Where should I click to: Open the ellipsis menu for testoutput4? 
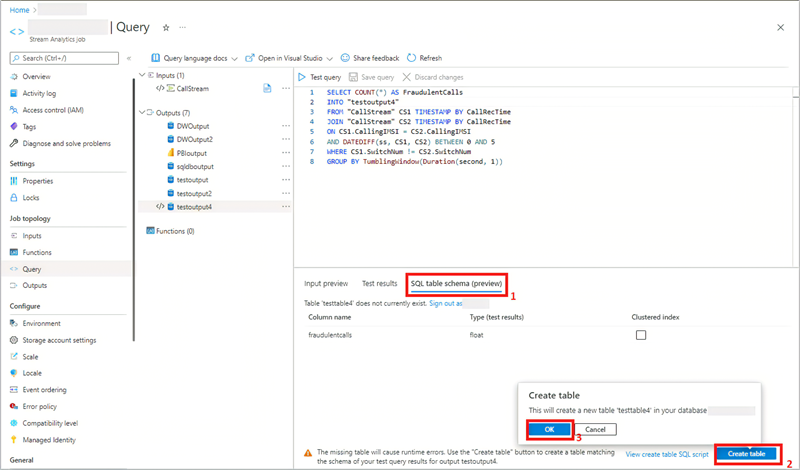click(286, 207)
